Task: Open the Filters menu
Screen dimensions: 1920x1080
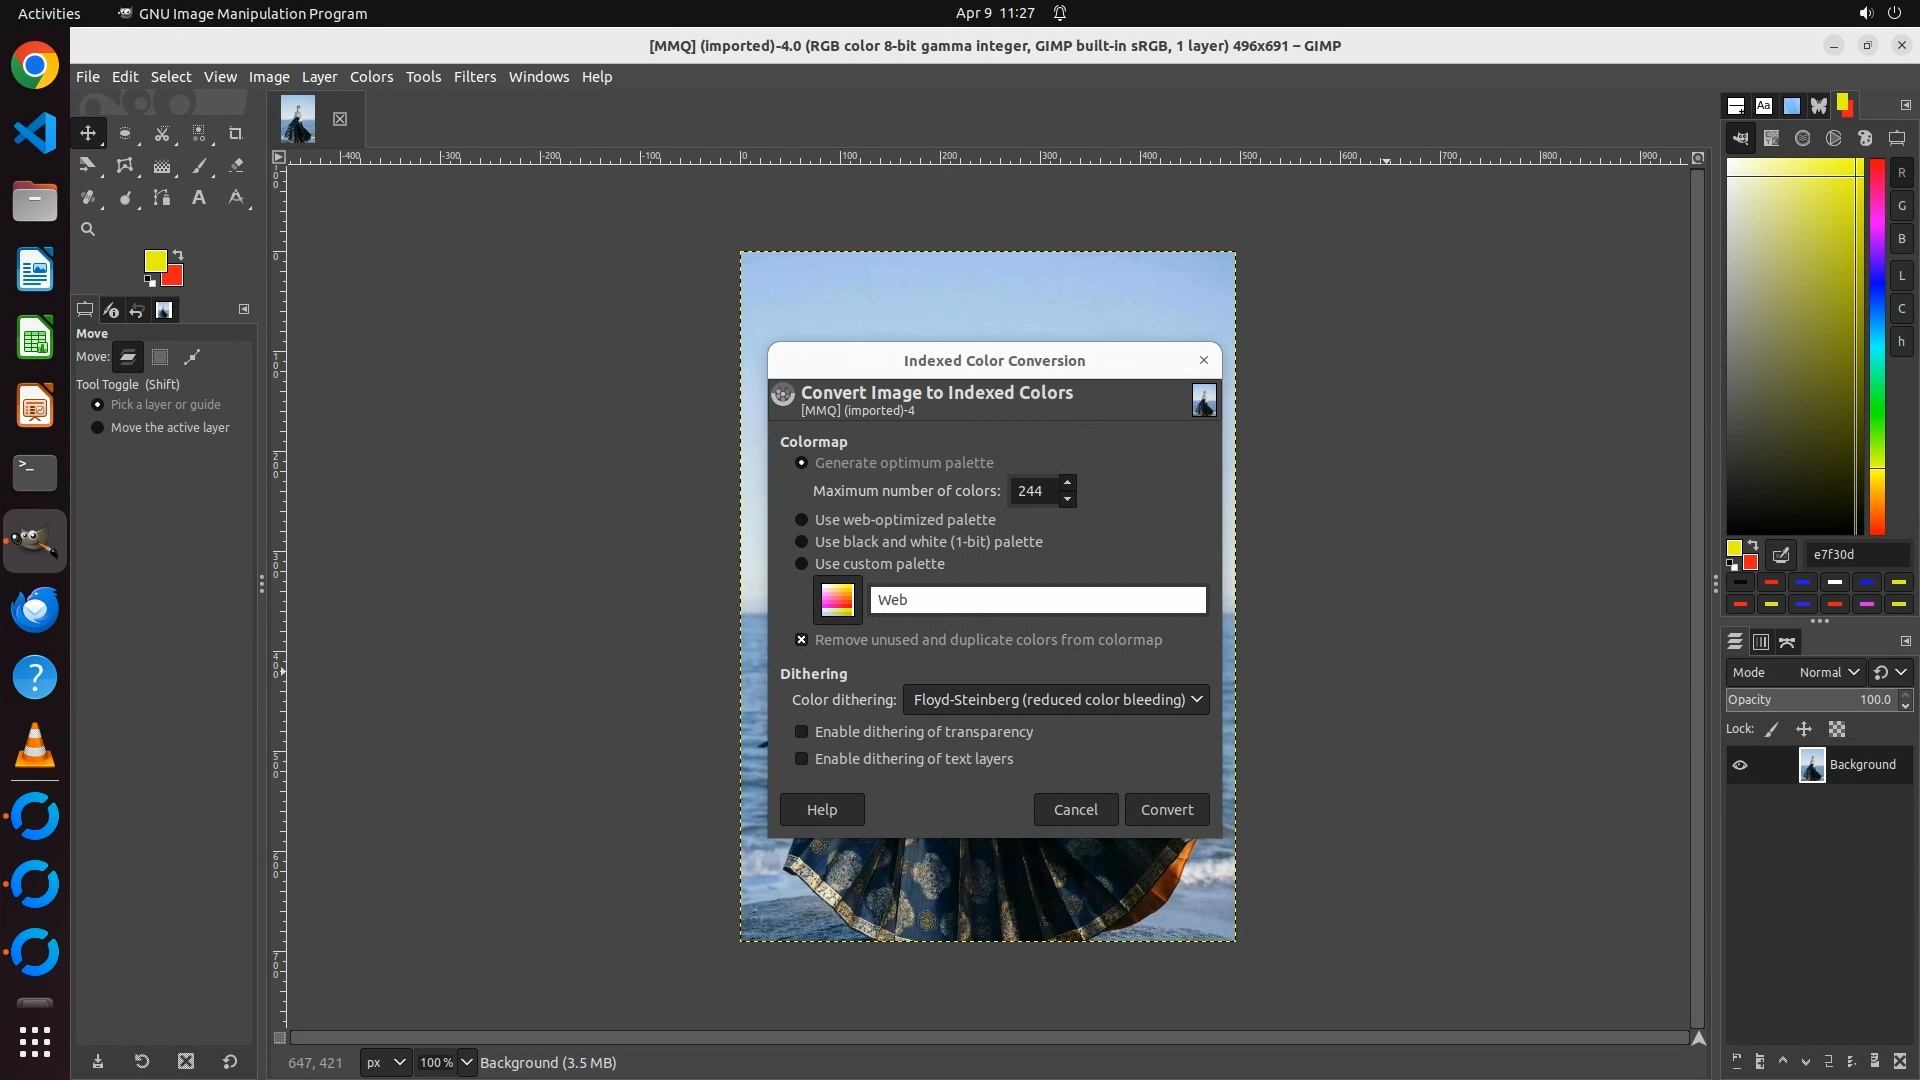Action: [x=474, y=77]
